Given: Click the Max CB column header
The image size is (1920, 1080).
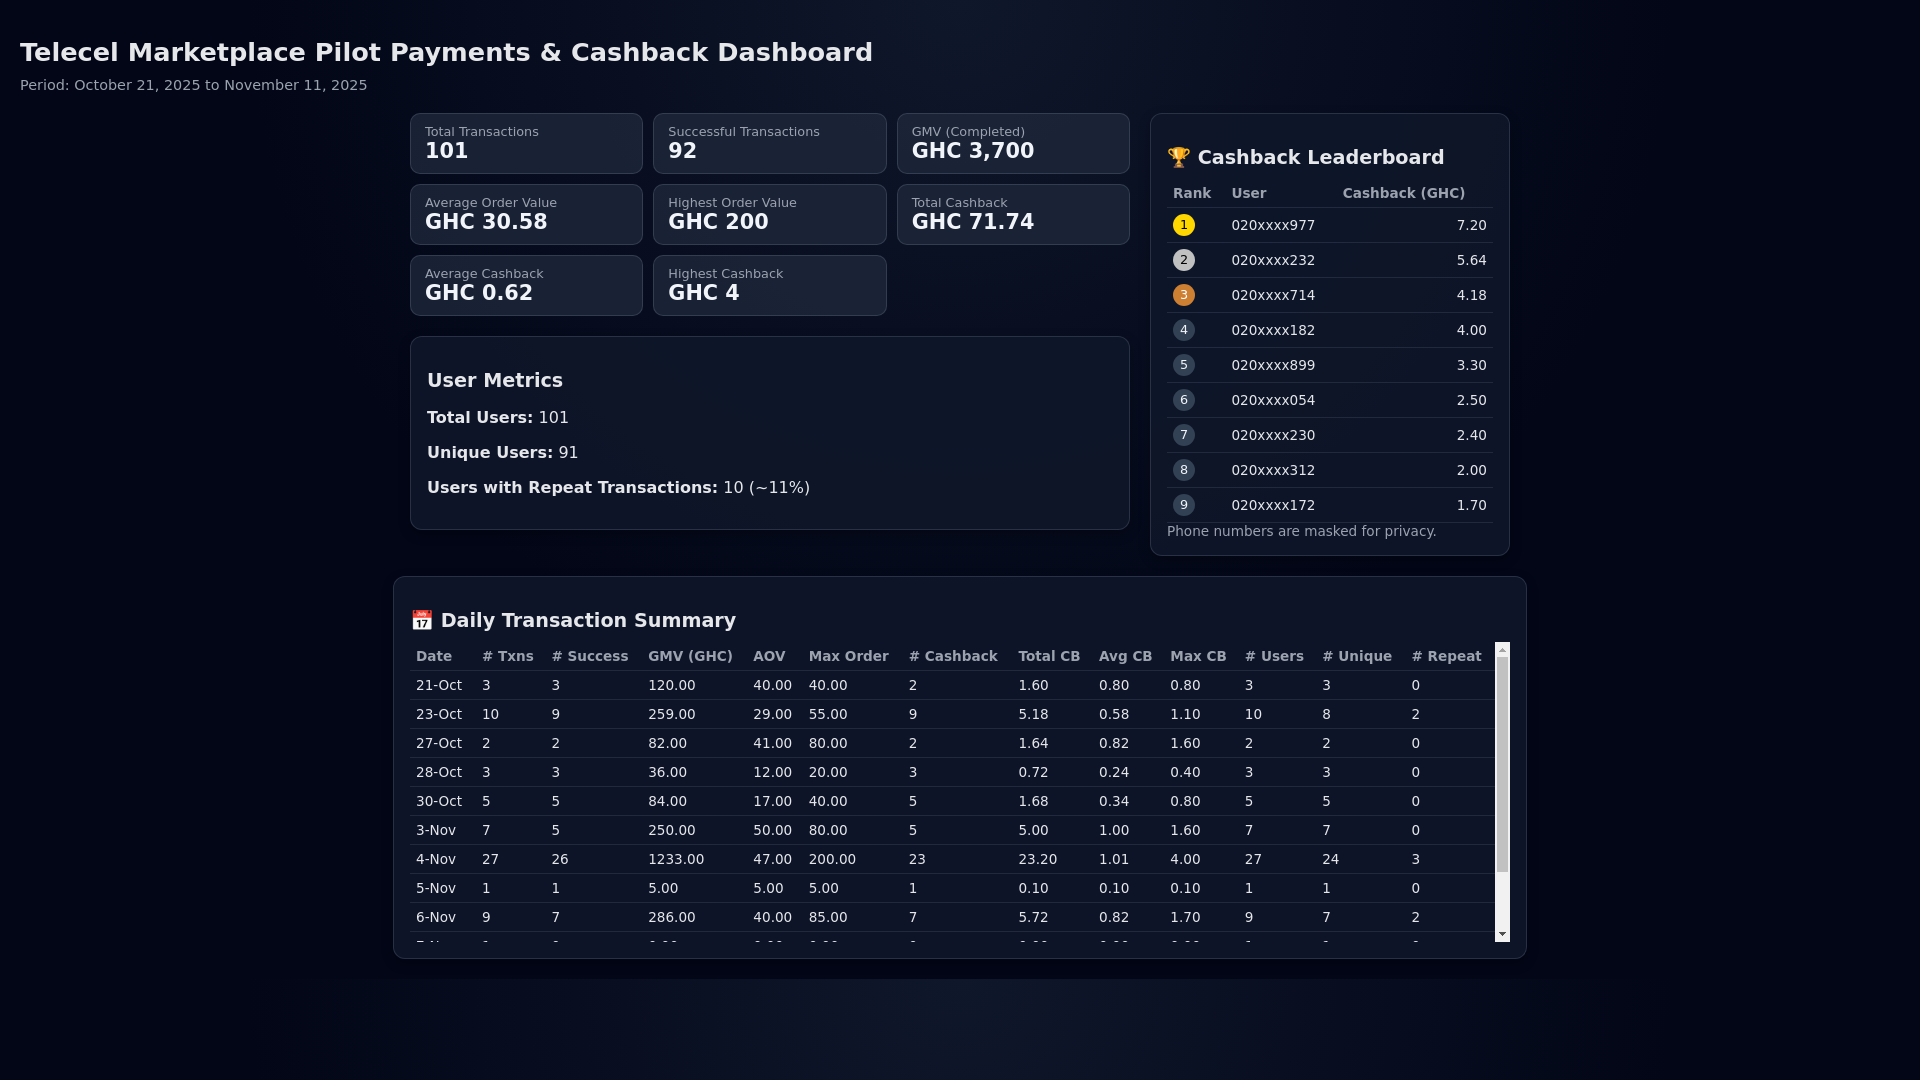Looking at the screenshot, I should point(1198,656).
